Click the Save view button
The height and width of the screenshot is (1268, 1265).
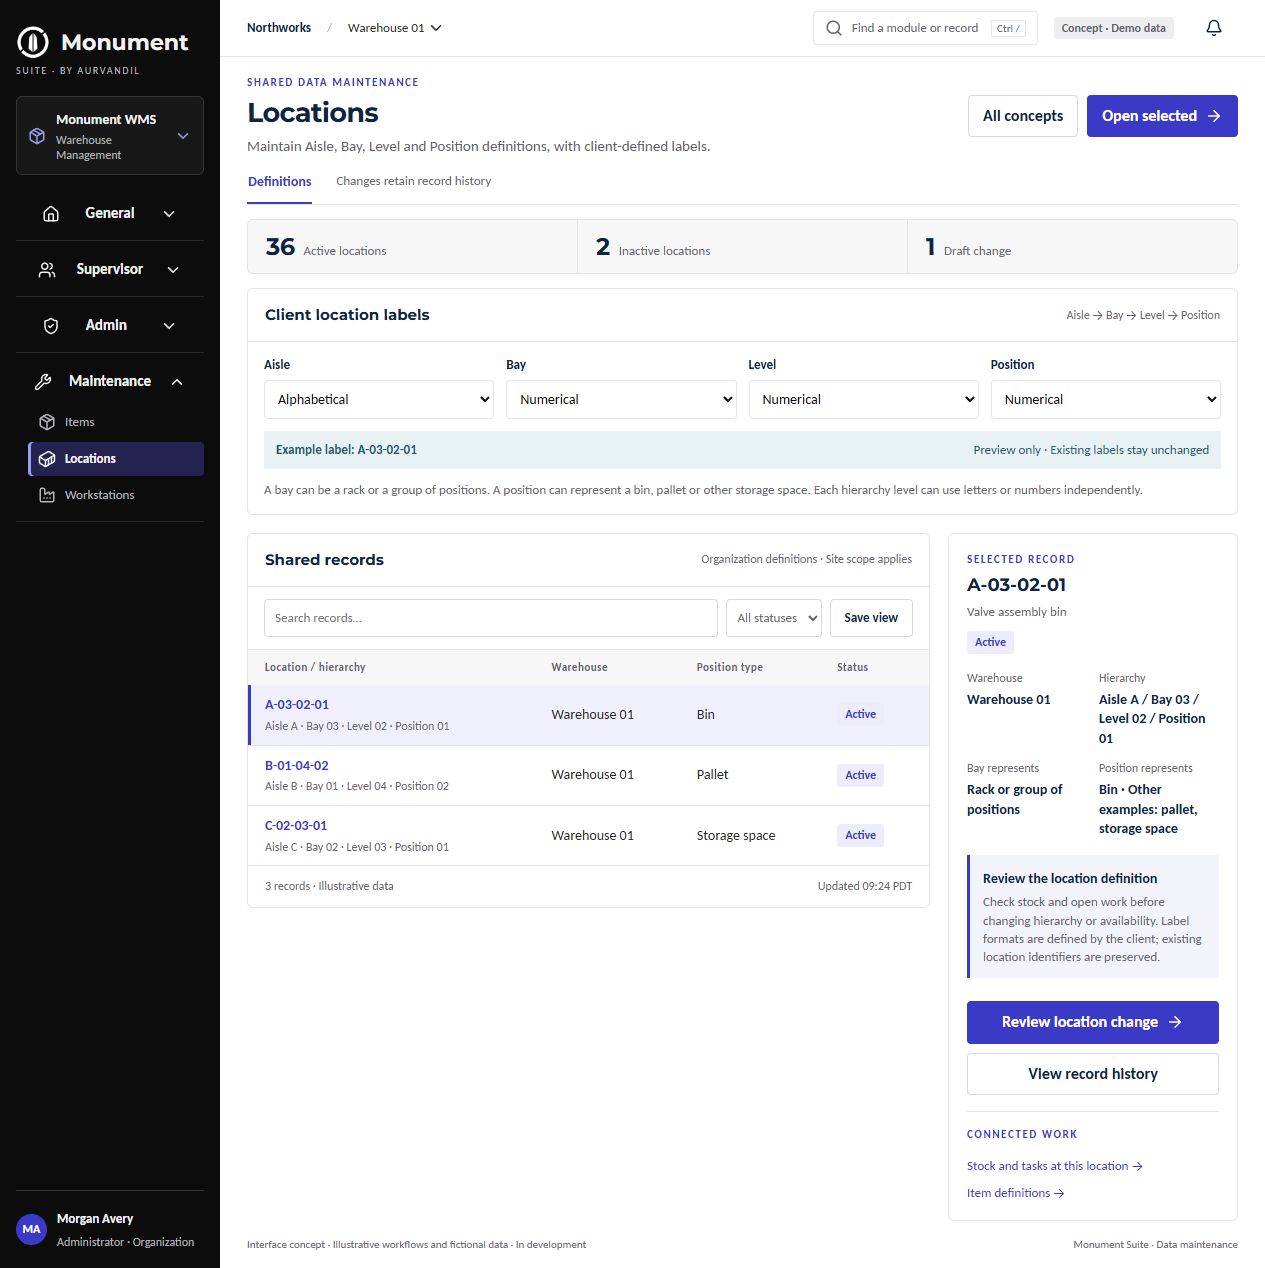(871, 618)
